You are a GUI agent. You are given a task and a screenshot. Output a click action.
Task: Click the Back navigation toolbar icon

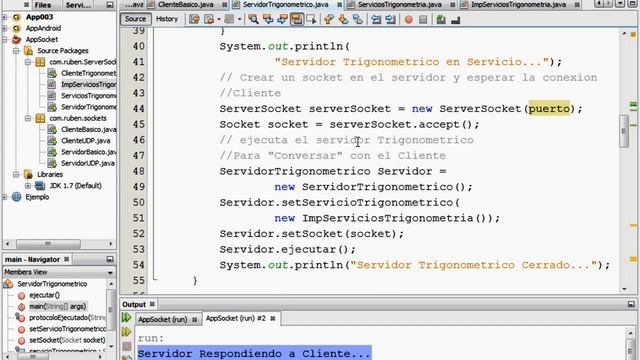[x=209, y=19]
